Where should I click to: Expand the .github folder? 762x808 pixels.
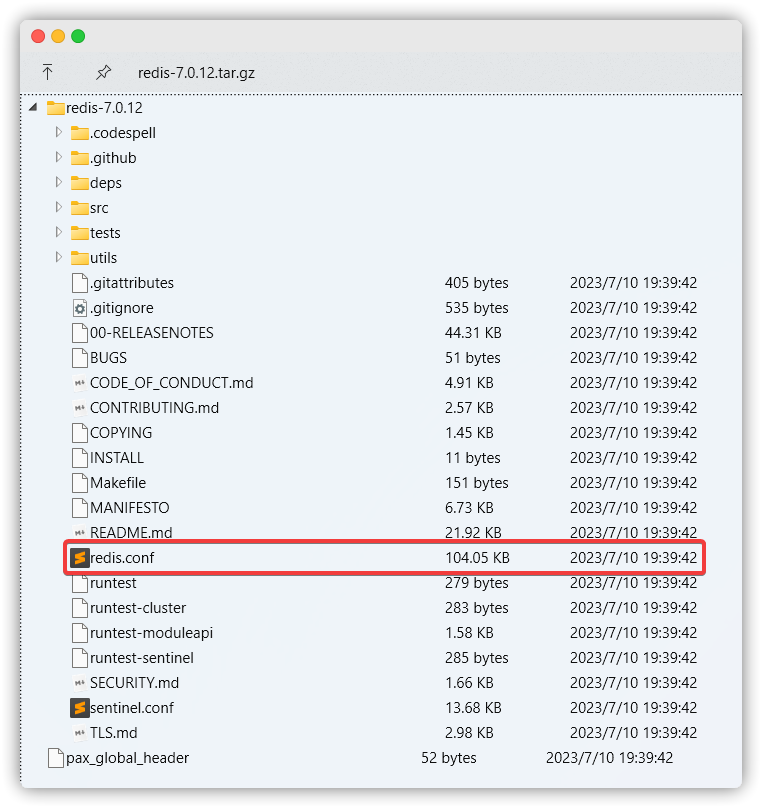pyautogui.click(x=59, y=157)
